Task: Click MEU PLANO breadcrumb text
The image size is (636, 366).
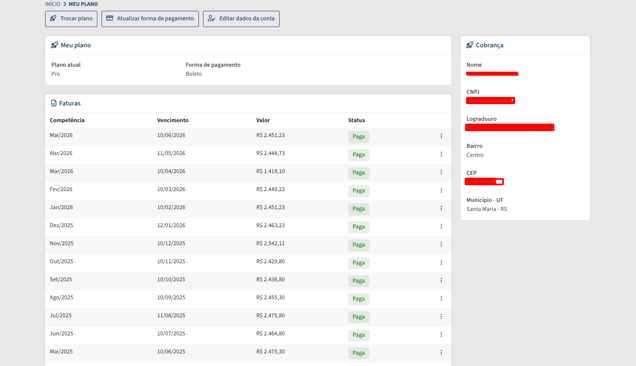Action: [83, 4]
